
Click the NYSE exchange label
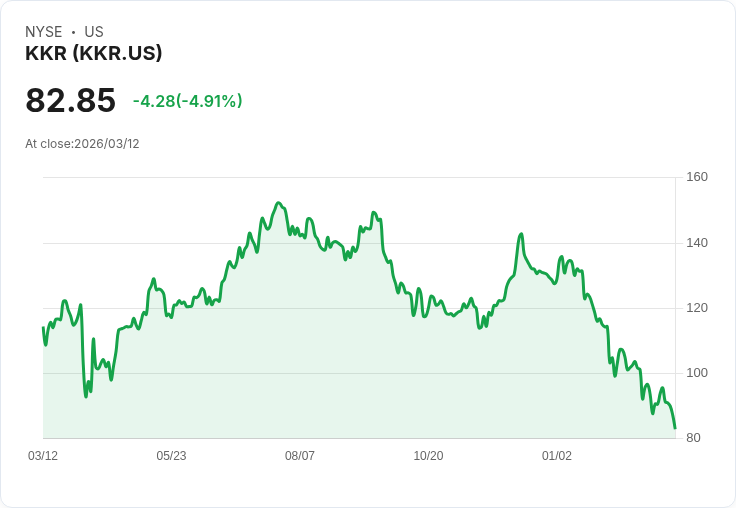pyautogui.click(x=44, y=32)
